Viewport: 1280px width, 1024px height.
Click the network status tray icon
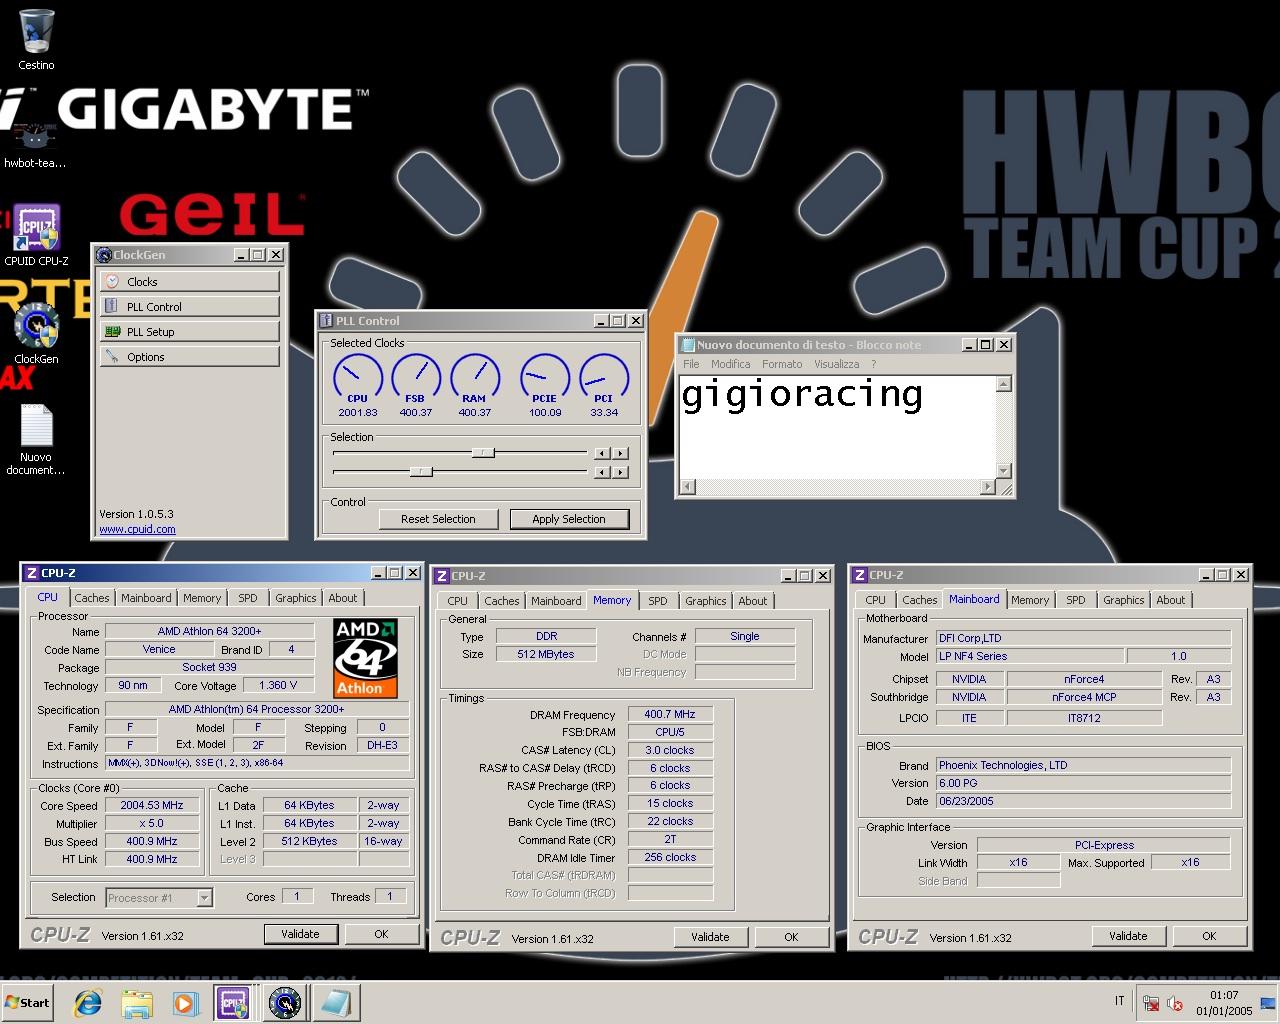click(1151, 1003)
